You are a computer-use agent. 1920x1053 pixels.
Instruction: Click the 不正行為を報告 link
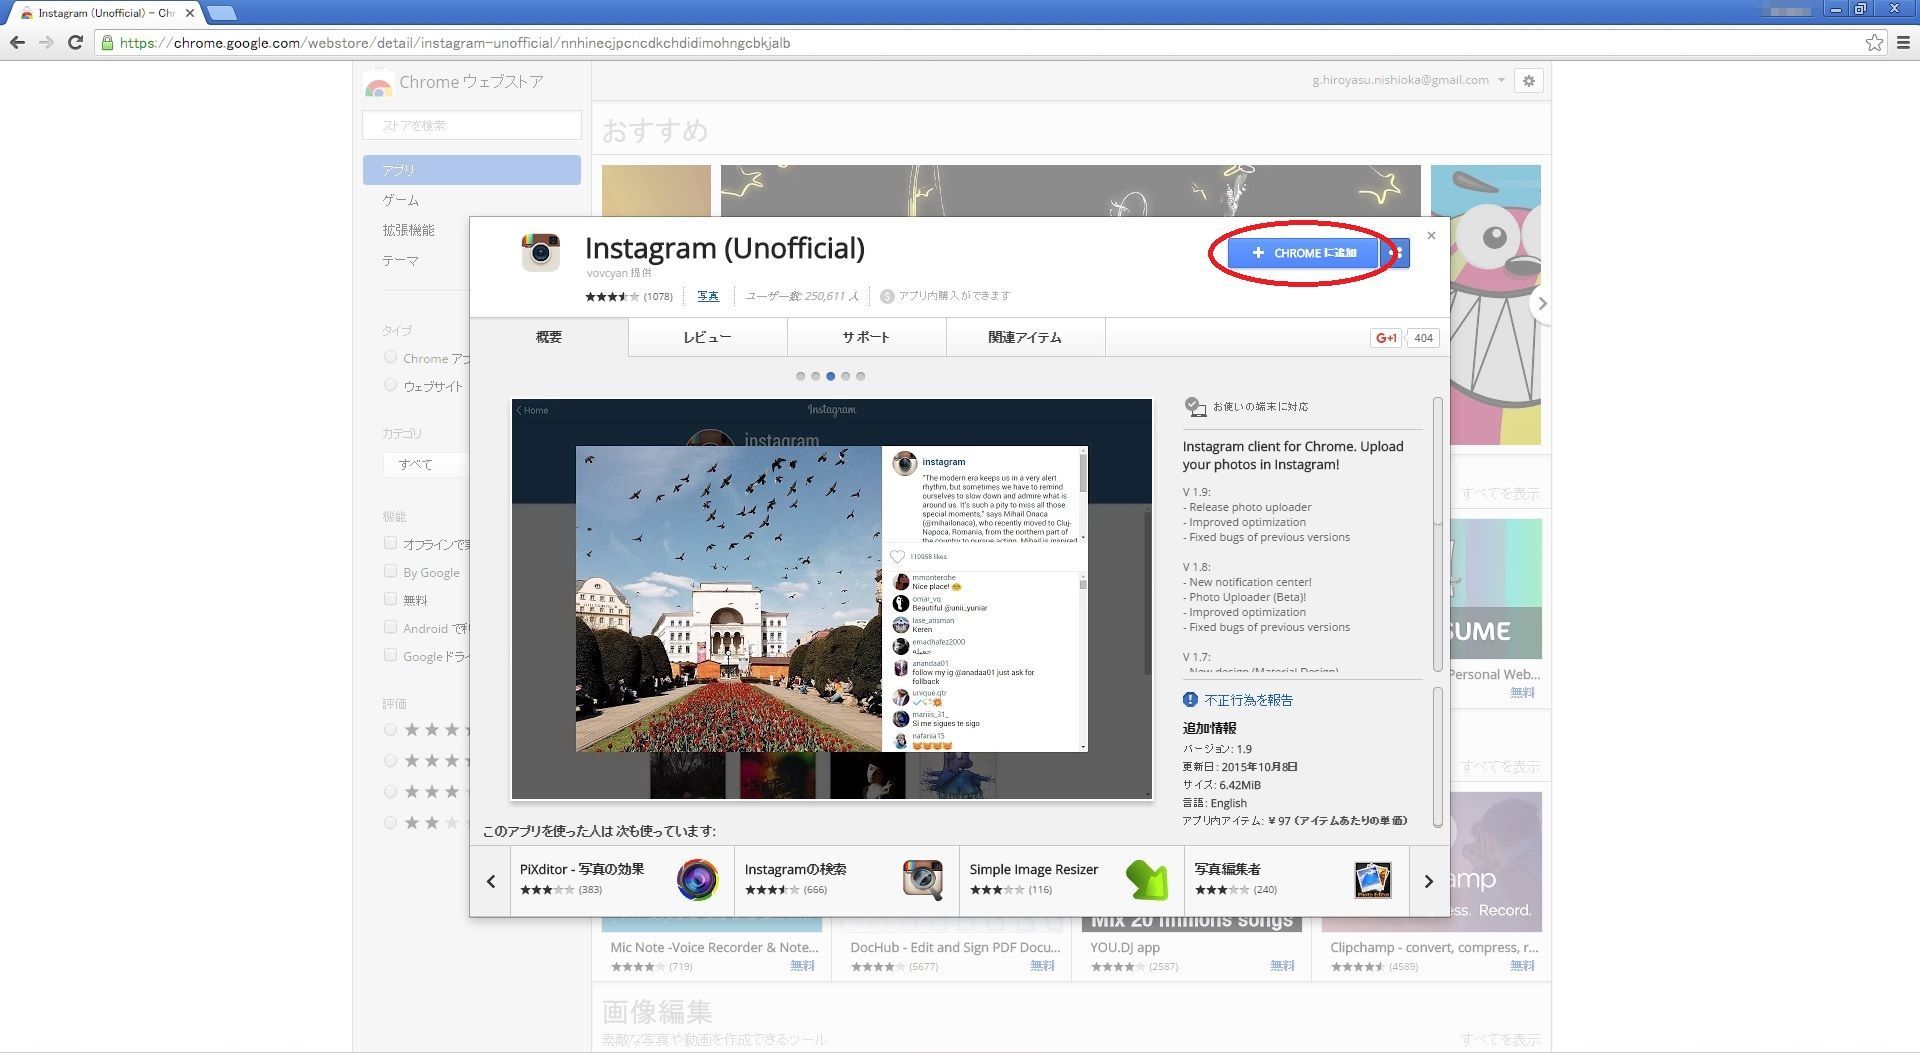[x=1248, y=700]
